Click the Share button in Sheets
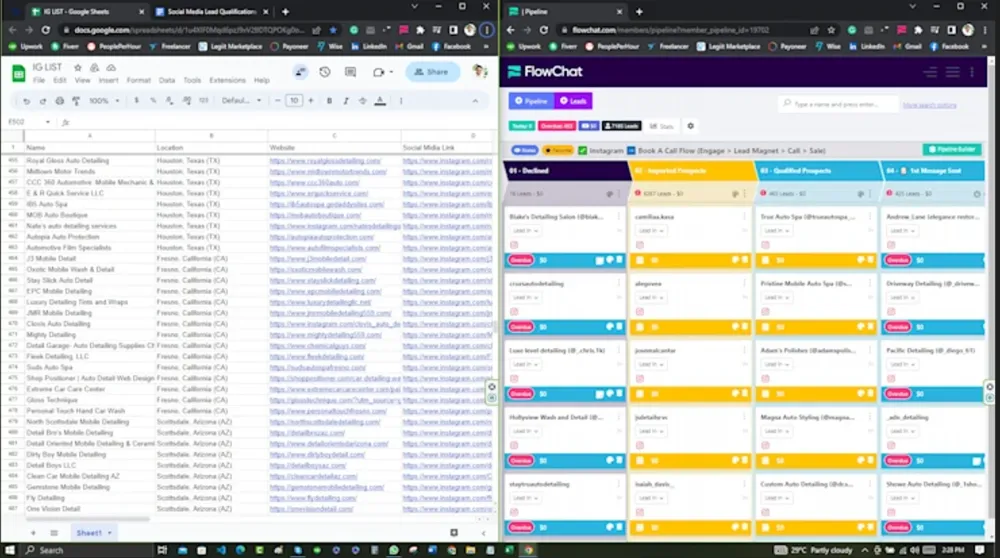The height and width of the screenshot is (558, 1000). pos(432,72)
